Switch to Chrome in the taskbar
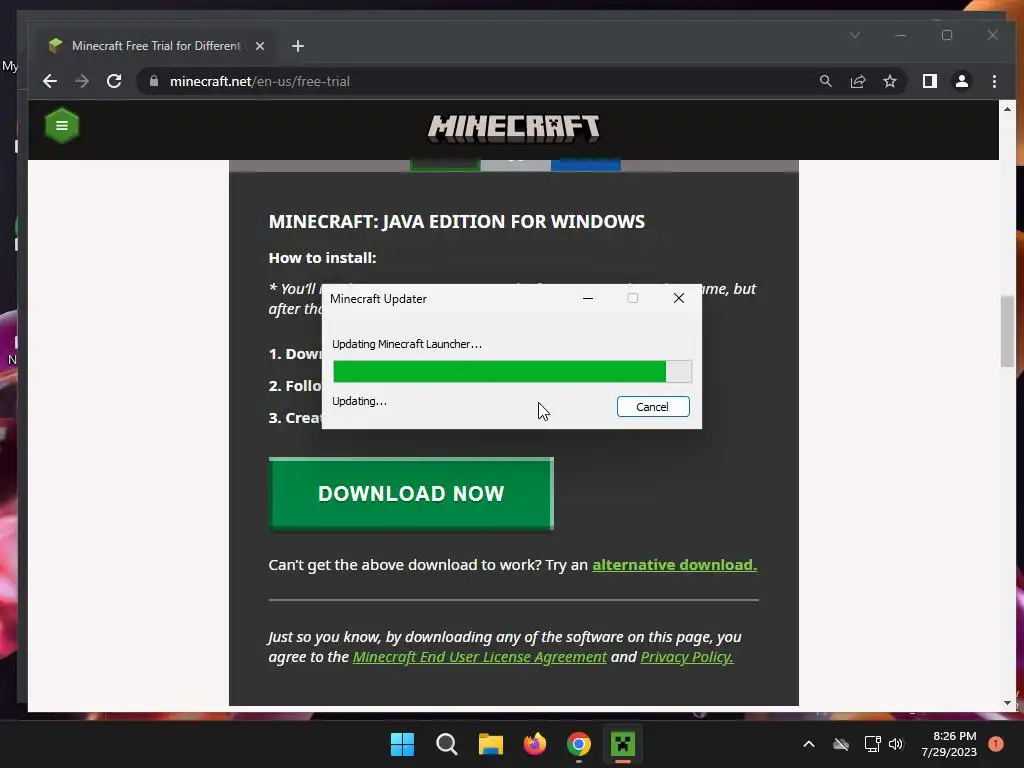 [579, 744]
